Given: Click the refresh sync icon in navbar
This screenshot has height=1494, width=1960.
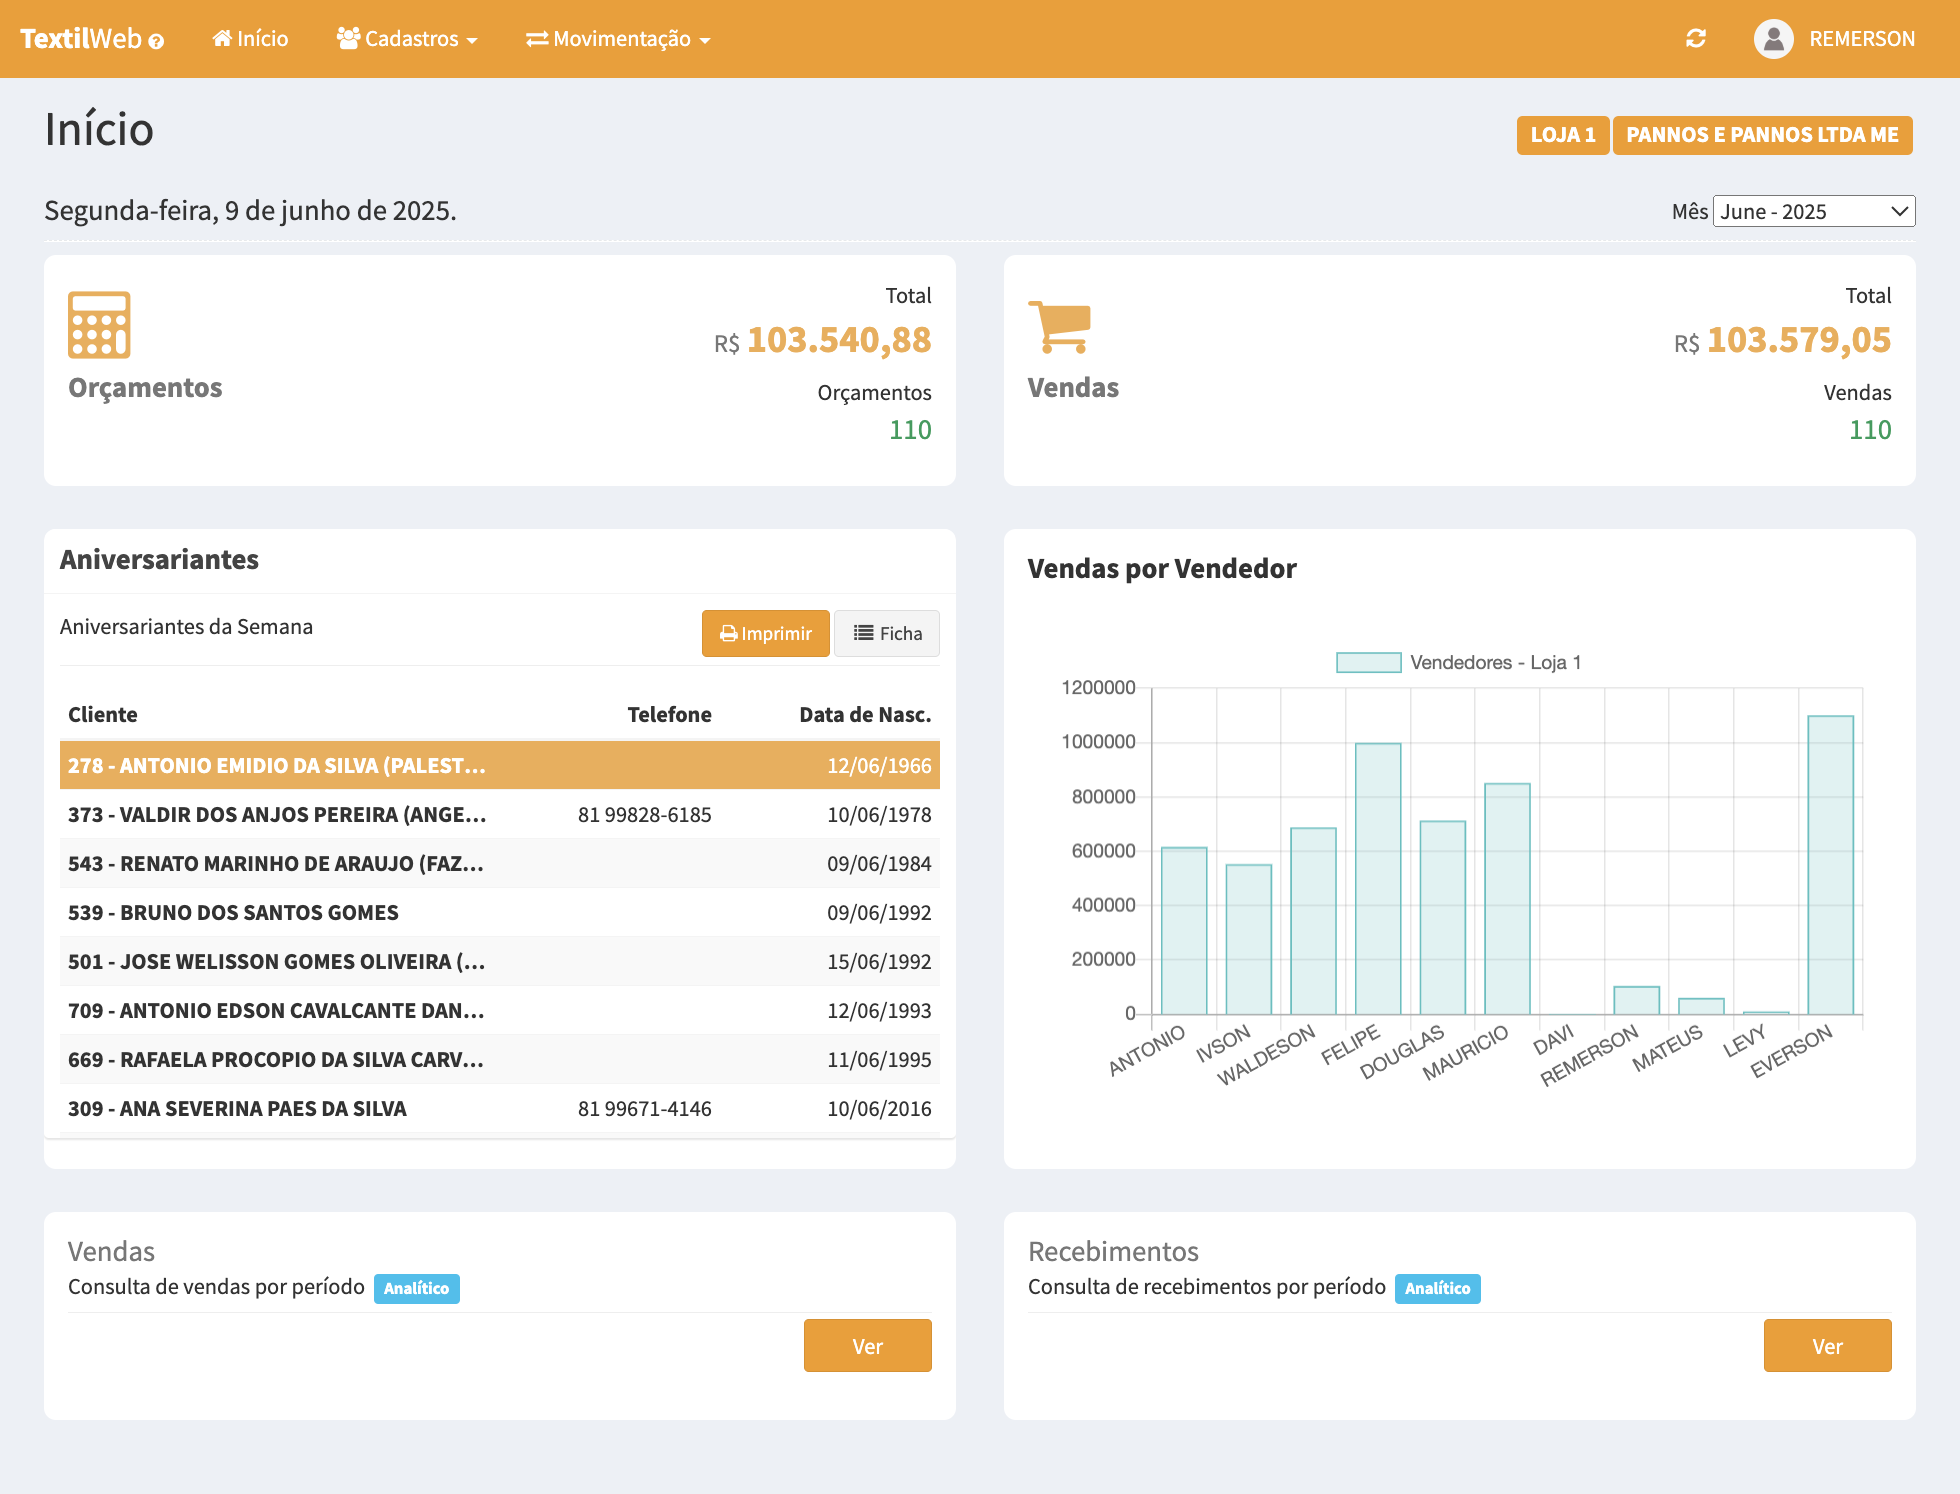Looking at the screenshot, I should coord(1695,39).
